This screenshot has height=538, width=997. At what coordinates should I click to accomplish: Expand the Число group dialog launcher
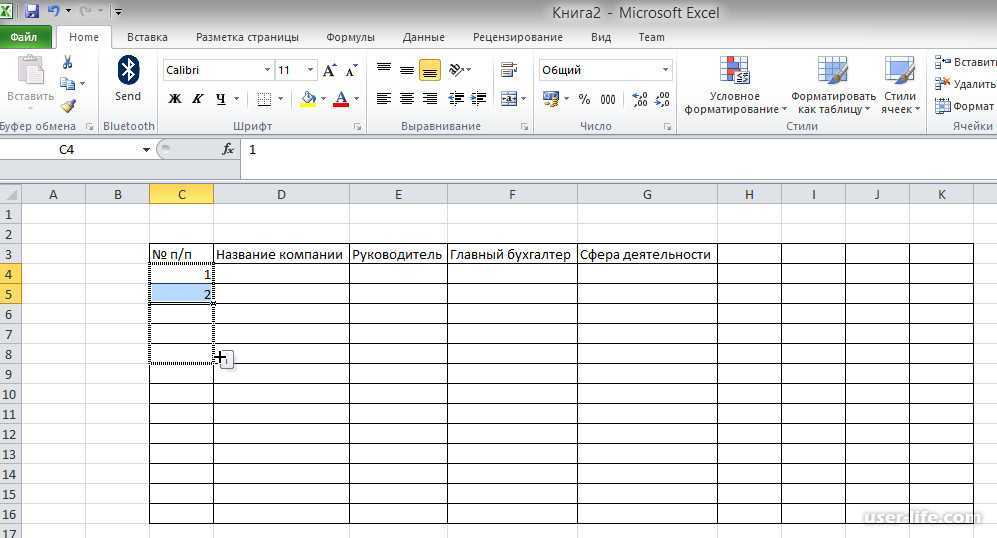668,127
